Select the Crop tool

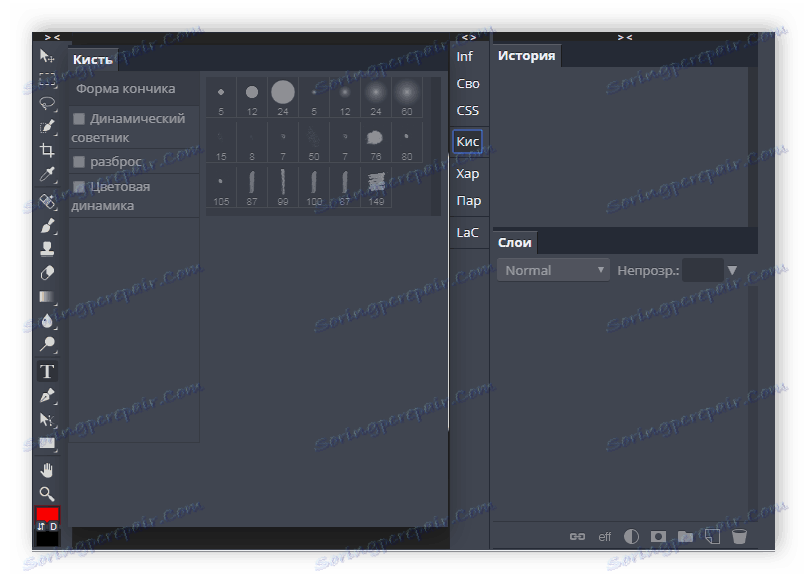click(x=47, y=150)
